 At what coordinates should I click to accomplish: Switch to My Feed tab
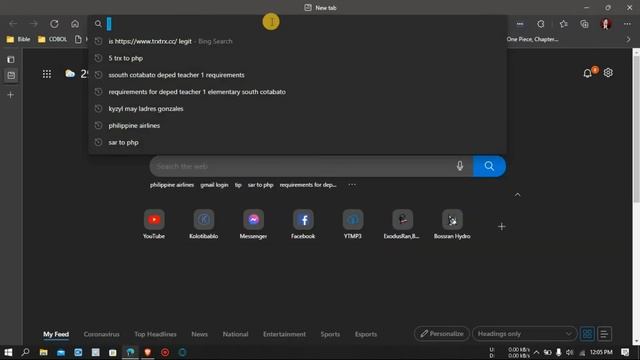pos(56,334)
